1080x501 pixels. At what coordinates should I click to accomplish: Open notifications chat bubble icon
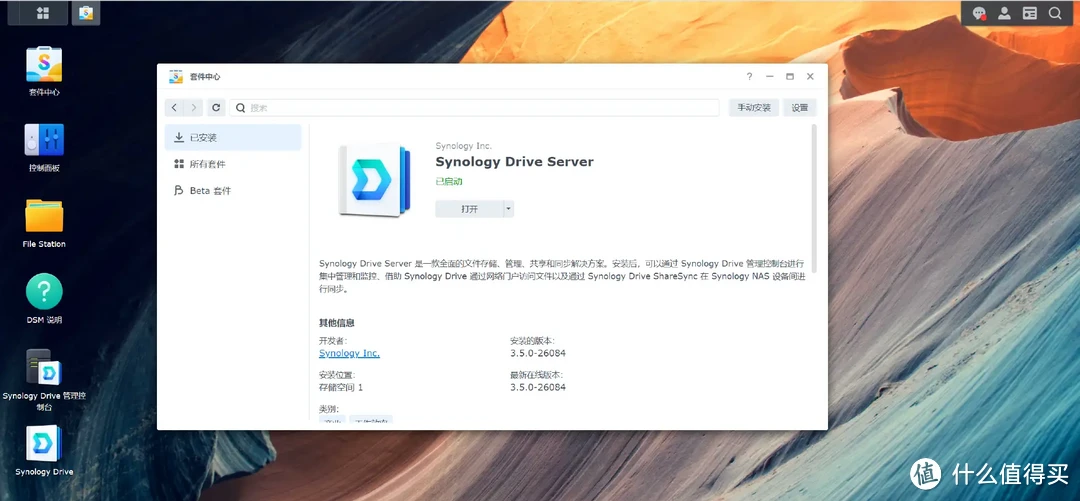979,13
